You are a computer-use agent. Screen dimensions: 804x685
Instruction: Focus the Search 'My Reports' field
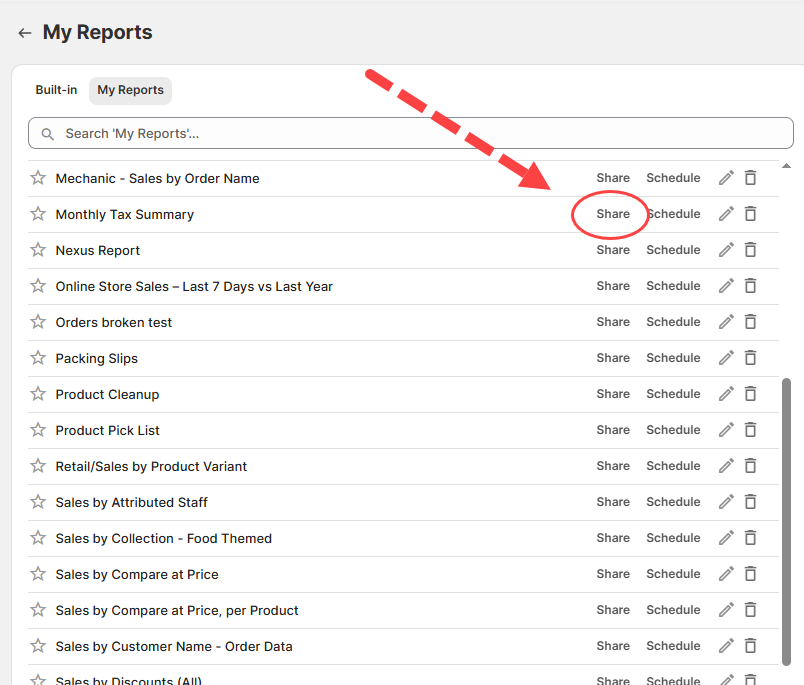point(400,133)
